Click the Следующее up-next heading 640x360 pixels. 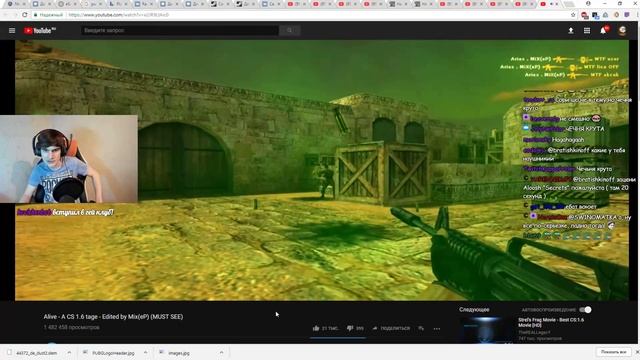(474, 309)
